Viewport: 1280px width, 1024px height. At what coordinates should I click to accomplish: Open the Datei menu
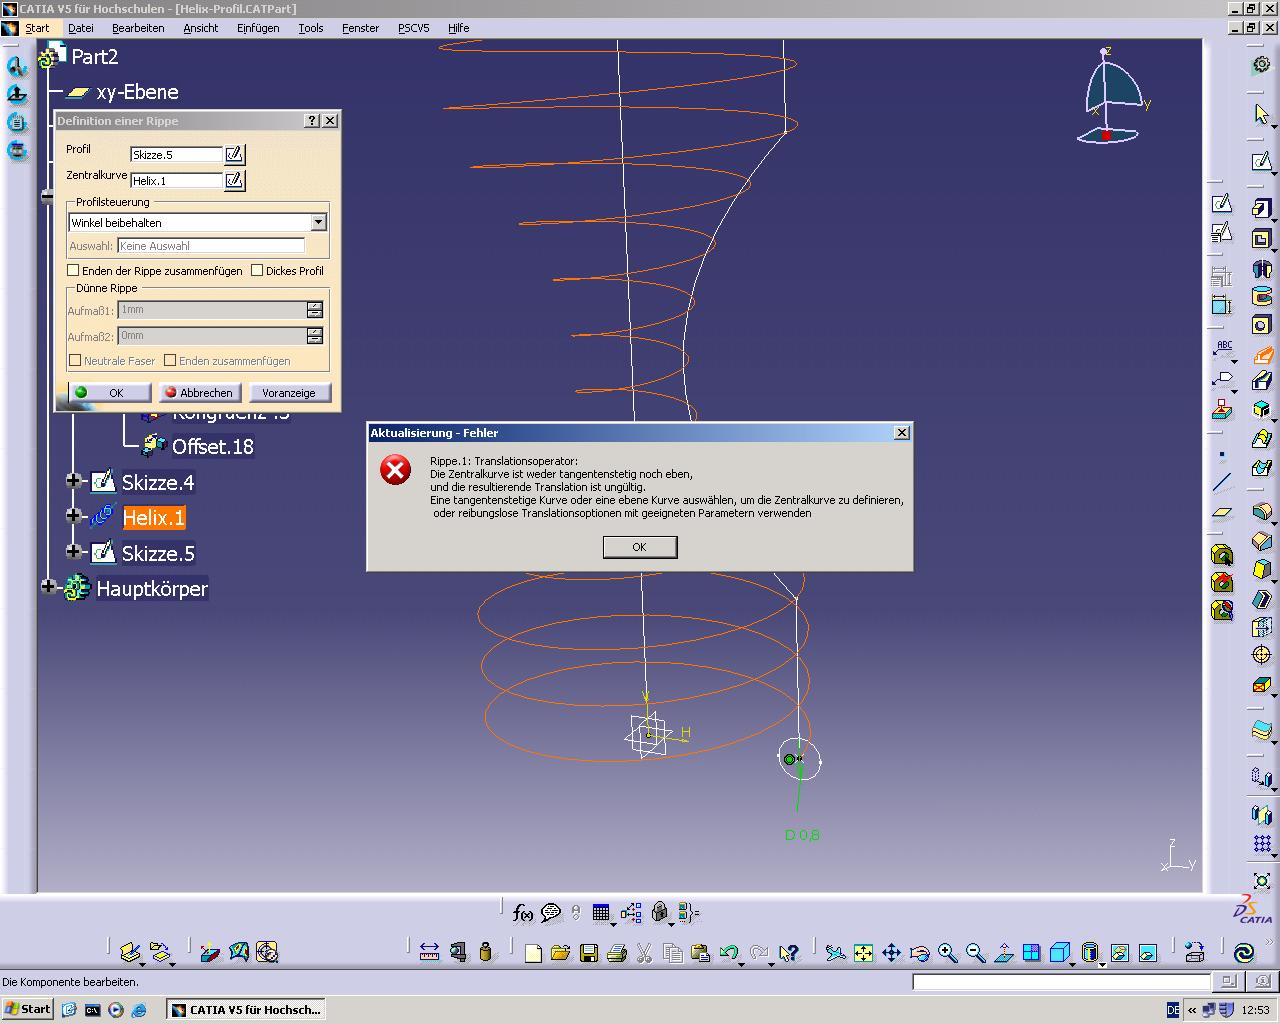coord(81,28)
